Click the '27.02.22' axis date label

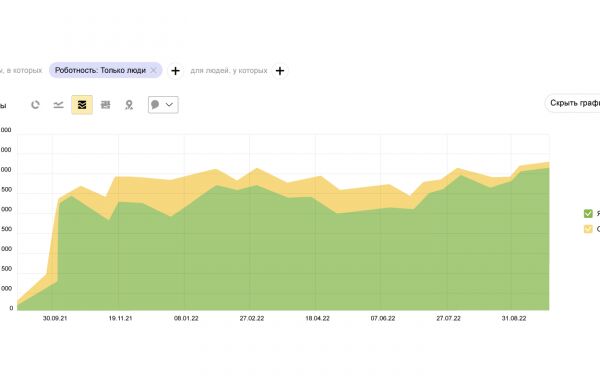coord(252,318)
